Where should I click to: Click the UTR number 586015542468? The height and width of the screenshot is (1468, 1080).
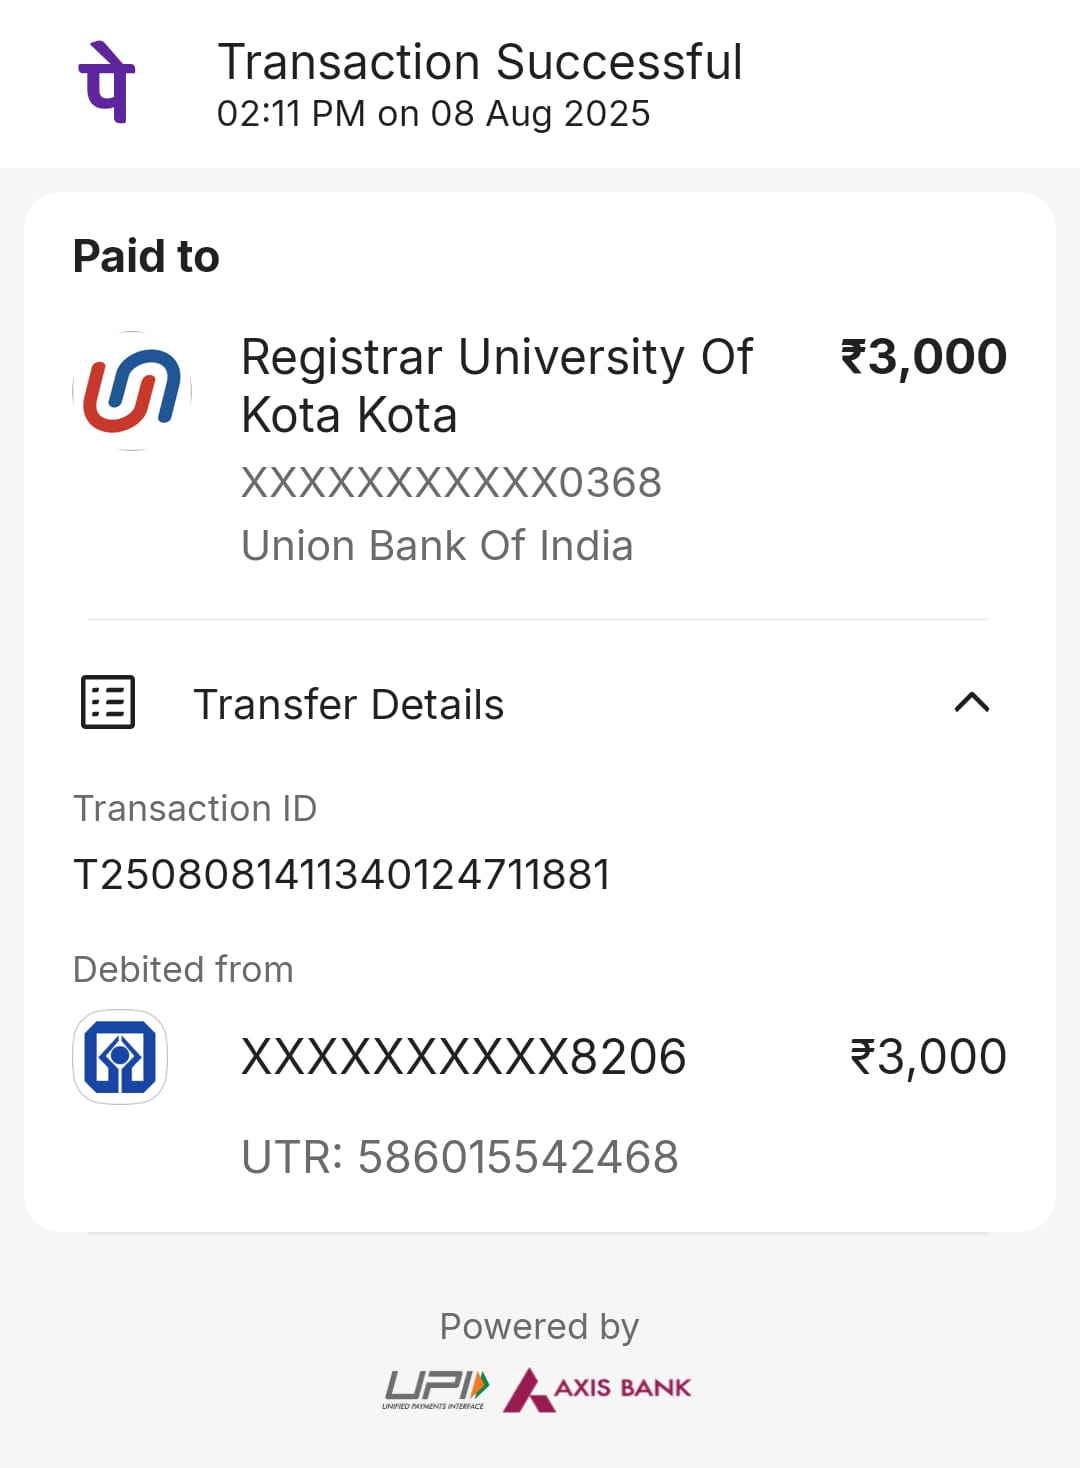click(x=460, y=1157)
